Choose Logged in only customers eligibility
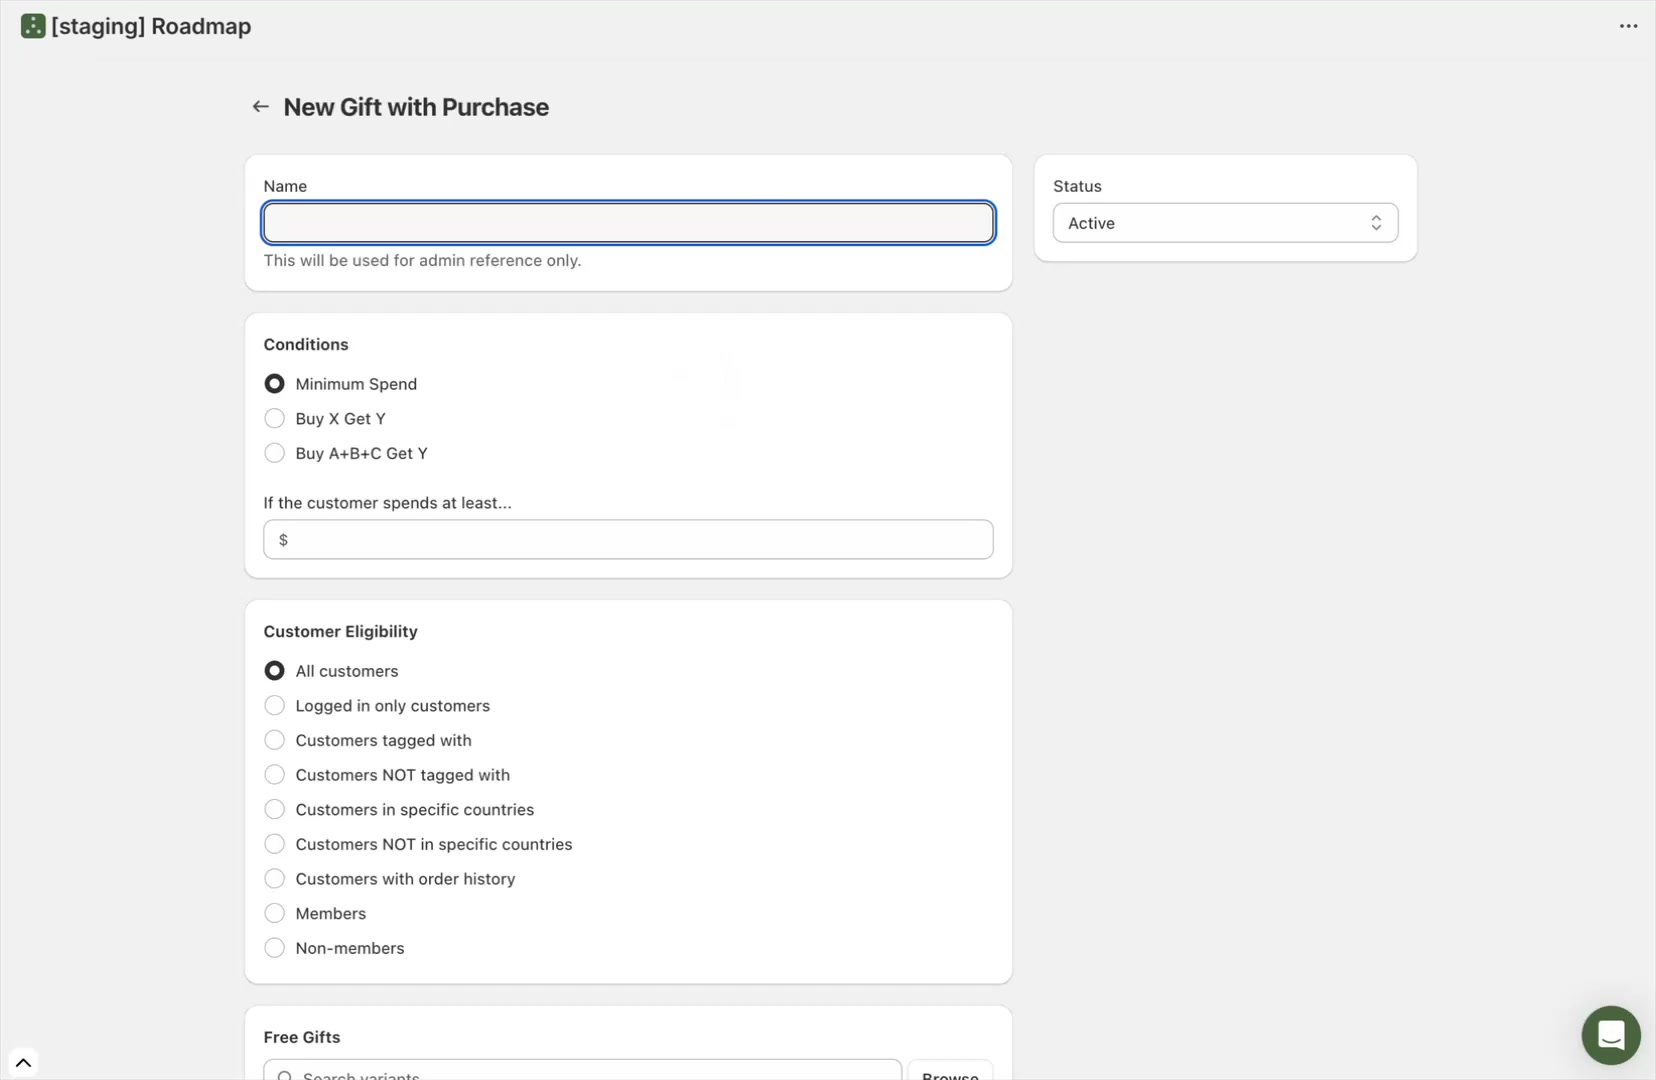1656x1080 pixels. 274,705
